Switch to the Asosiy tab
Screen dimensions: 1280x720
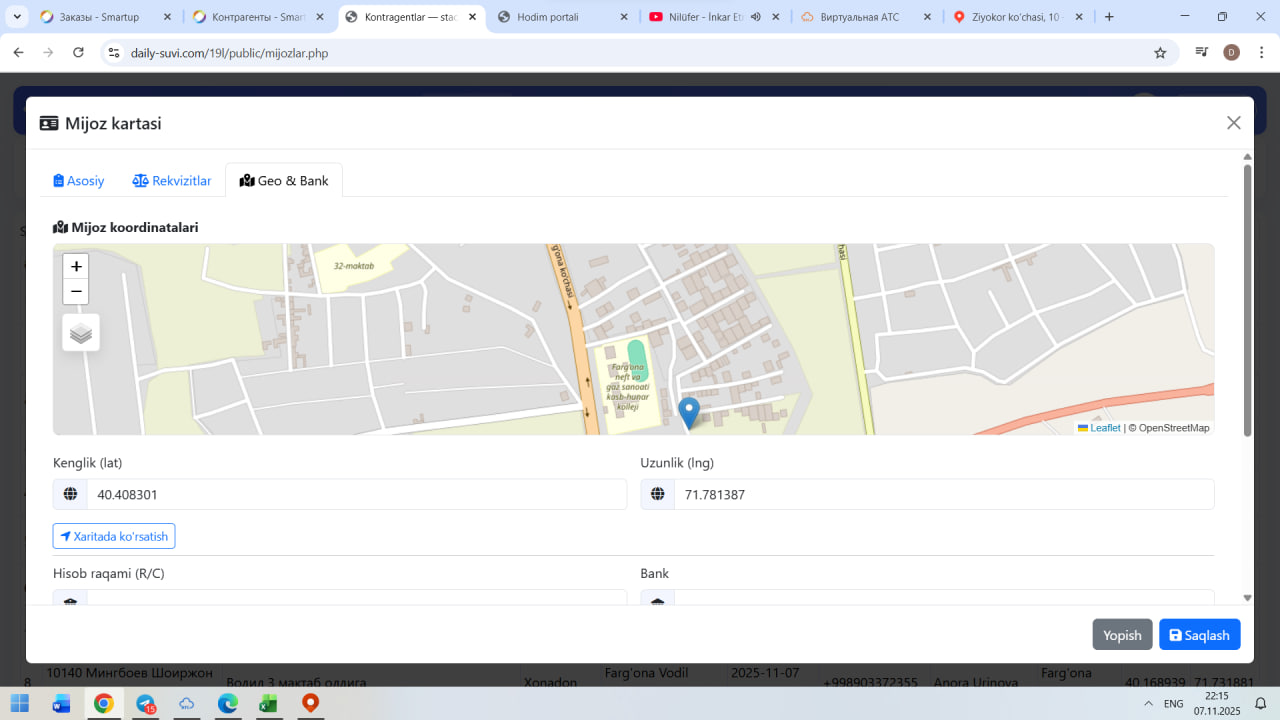click(x=79, y=181)
